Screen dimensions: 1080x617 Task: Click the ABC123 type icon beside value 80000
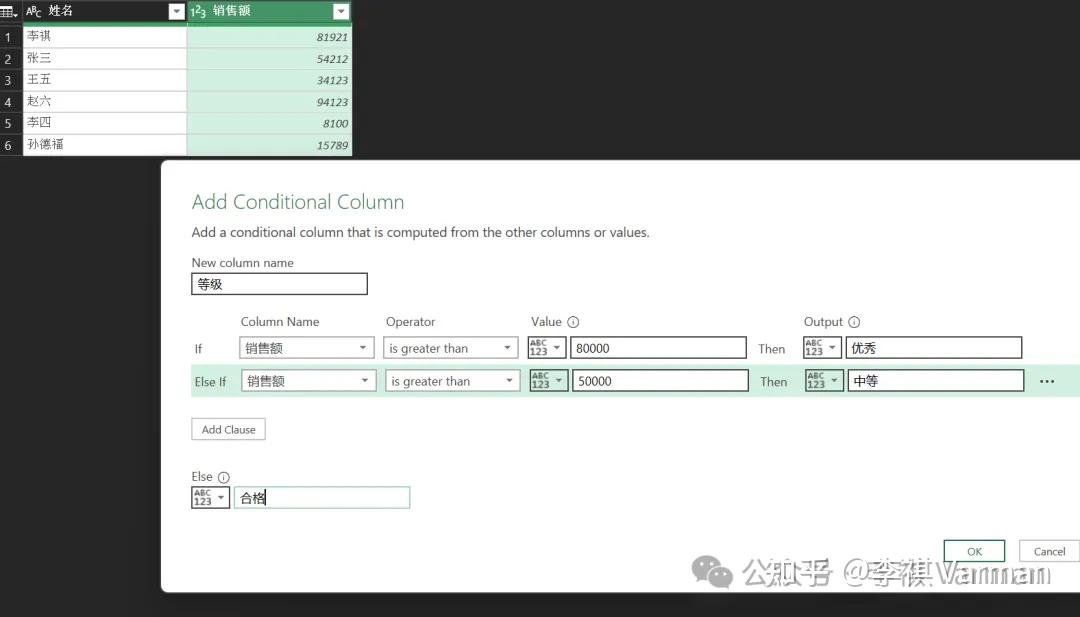coord(544,347)
